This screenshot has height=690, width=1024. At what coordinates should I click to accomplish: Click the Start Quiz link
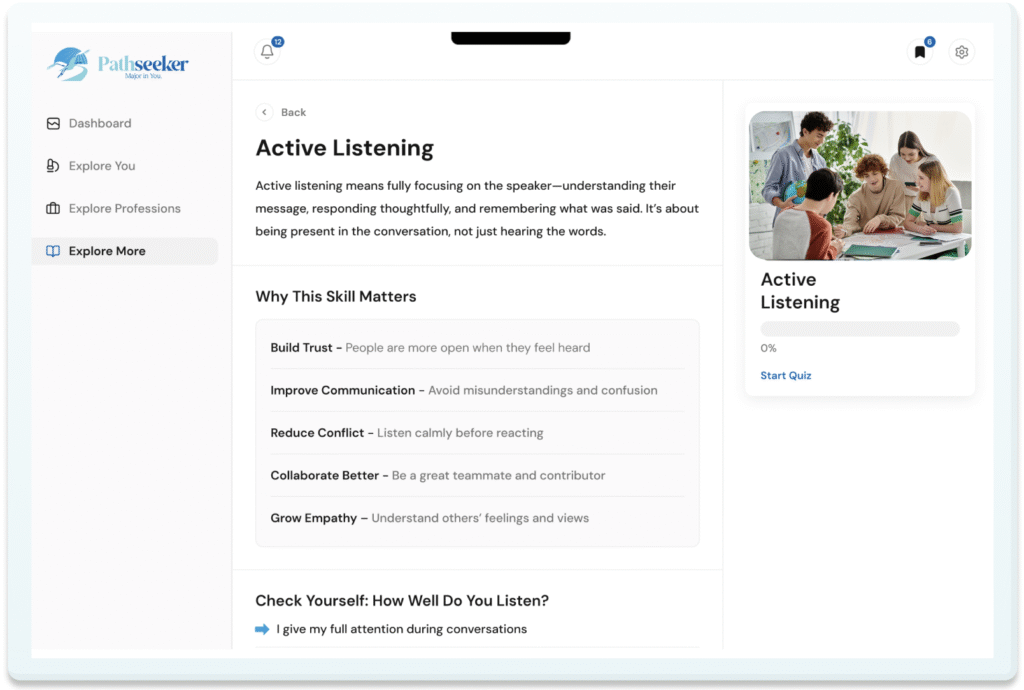786,376
